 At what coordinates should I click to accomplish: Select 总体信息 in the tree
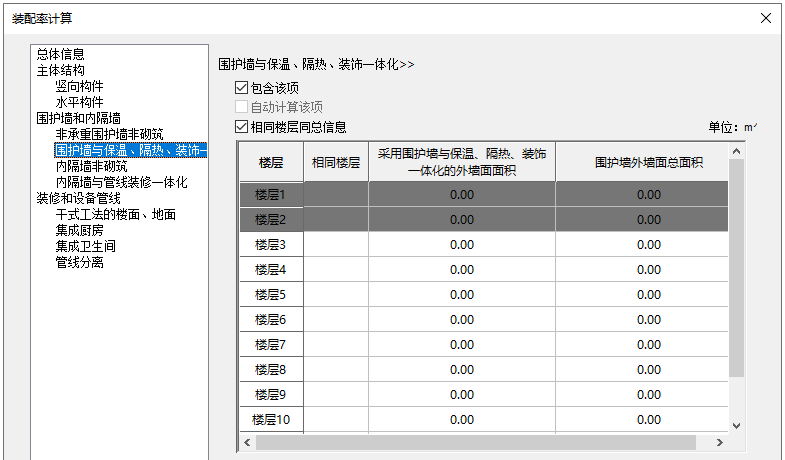point(60,55)
